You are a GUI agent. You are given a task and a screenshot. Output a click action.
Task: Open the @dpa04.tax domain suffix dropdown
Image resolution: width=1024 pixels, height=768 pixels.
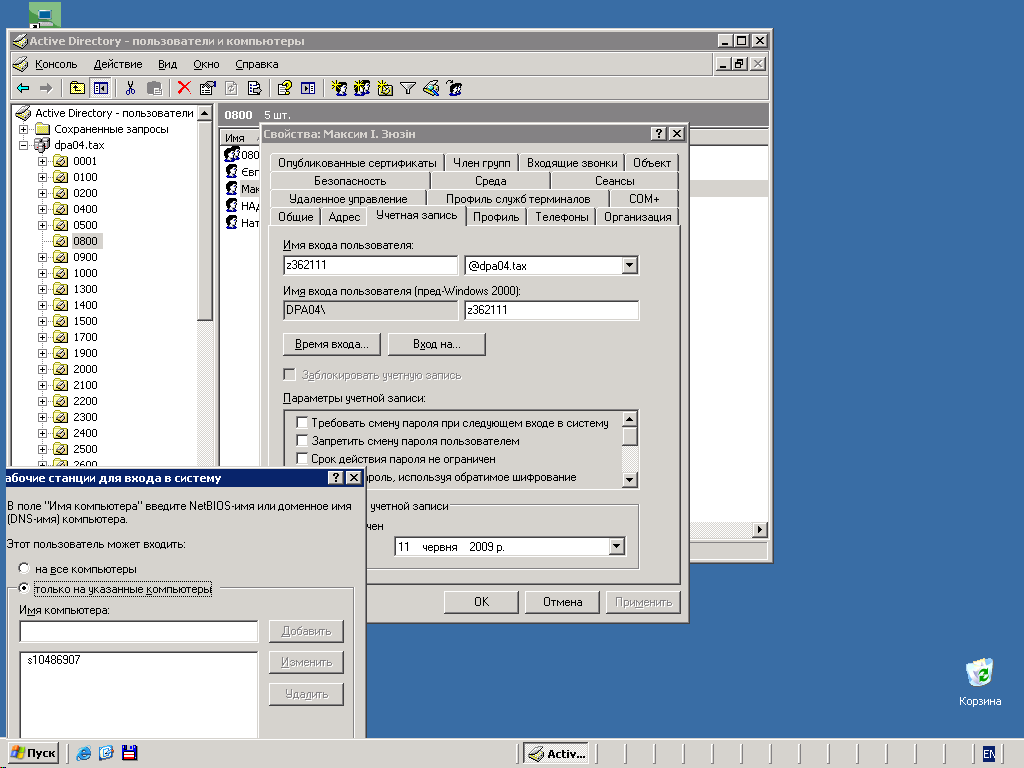pos(629,266)
